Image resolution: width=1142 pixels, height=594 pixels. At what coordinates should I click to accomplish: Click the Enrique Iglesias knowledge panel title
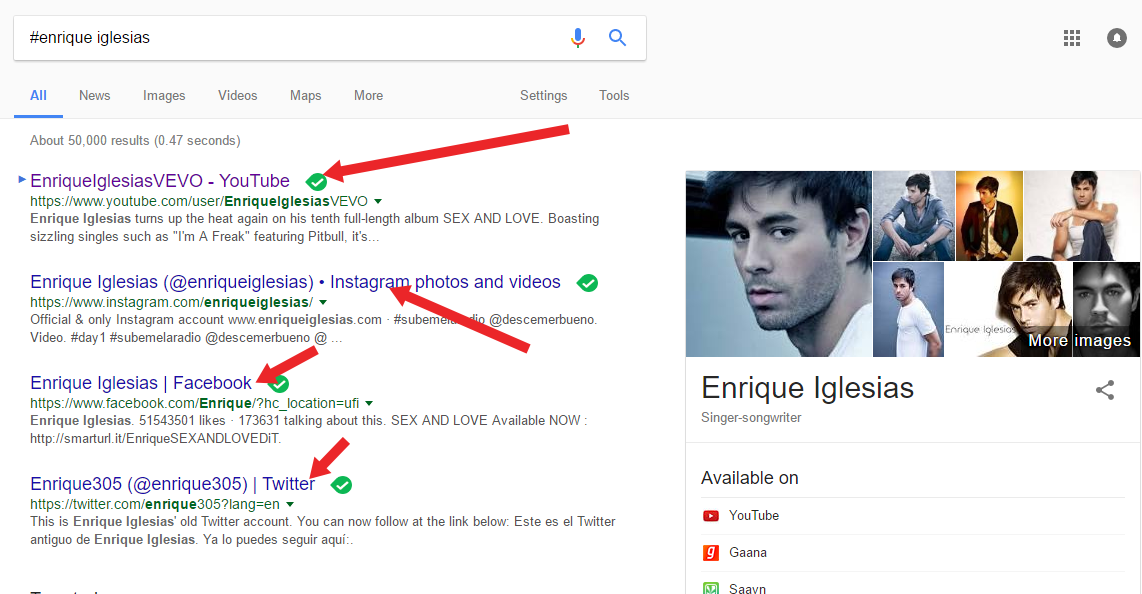point(807,388)
